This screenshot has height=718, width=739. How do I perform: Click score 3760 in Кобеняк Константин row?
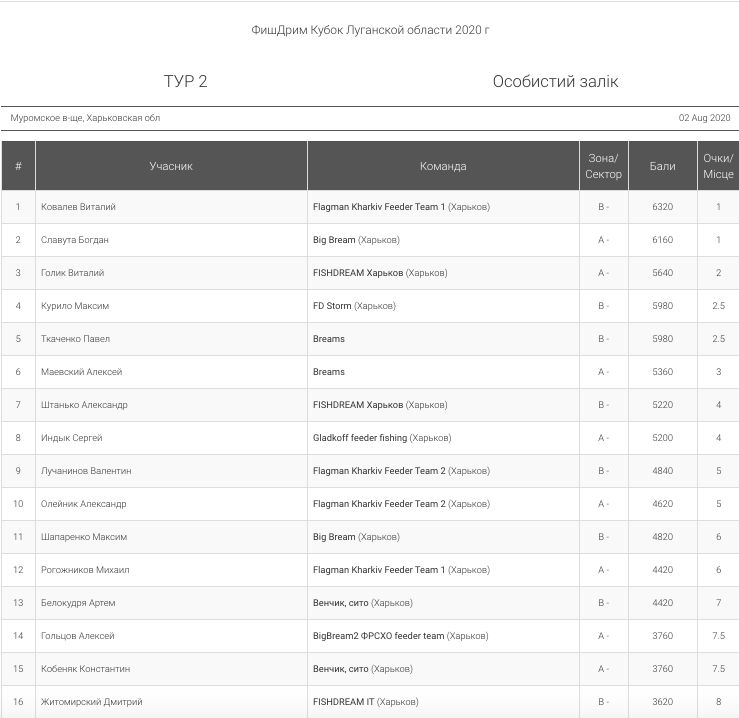coord(663,669)
